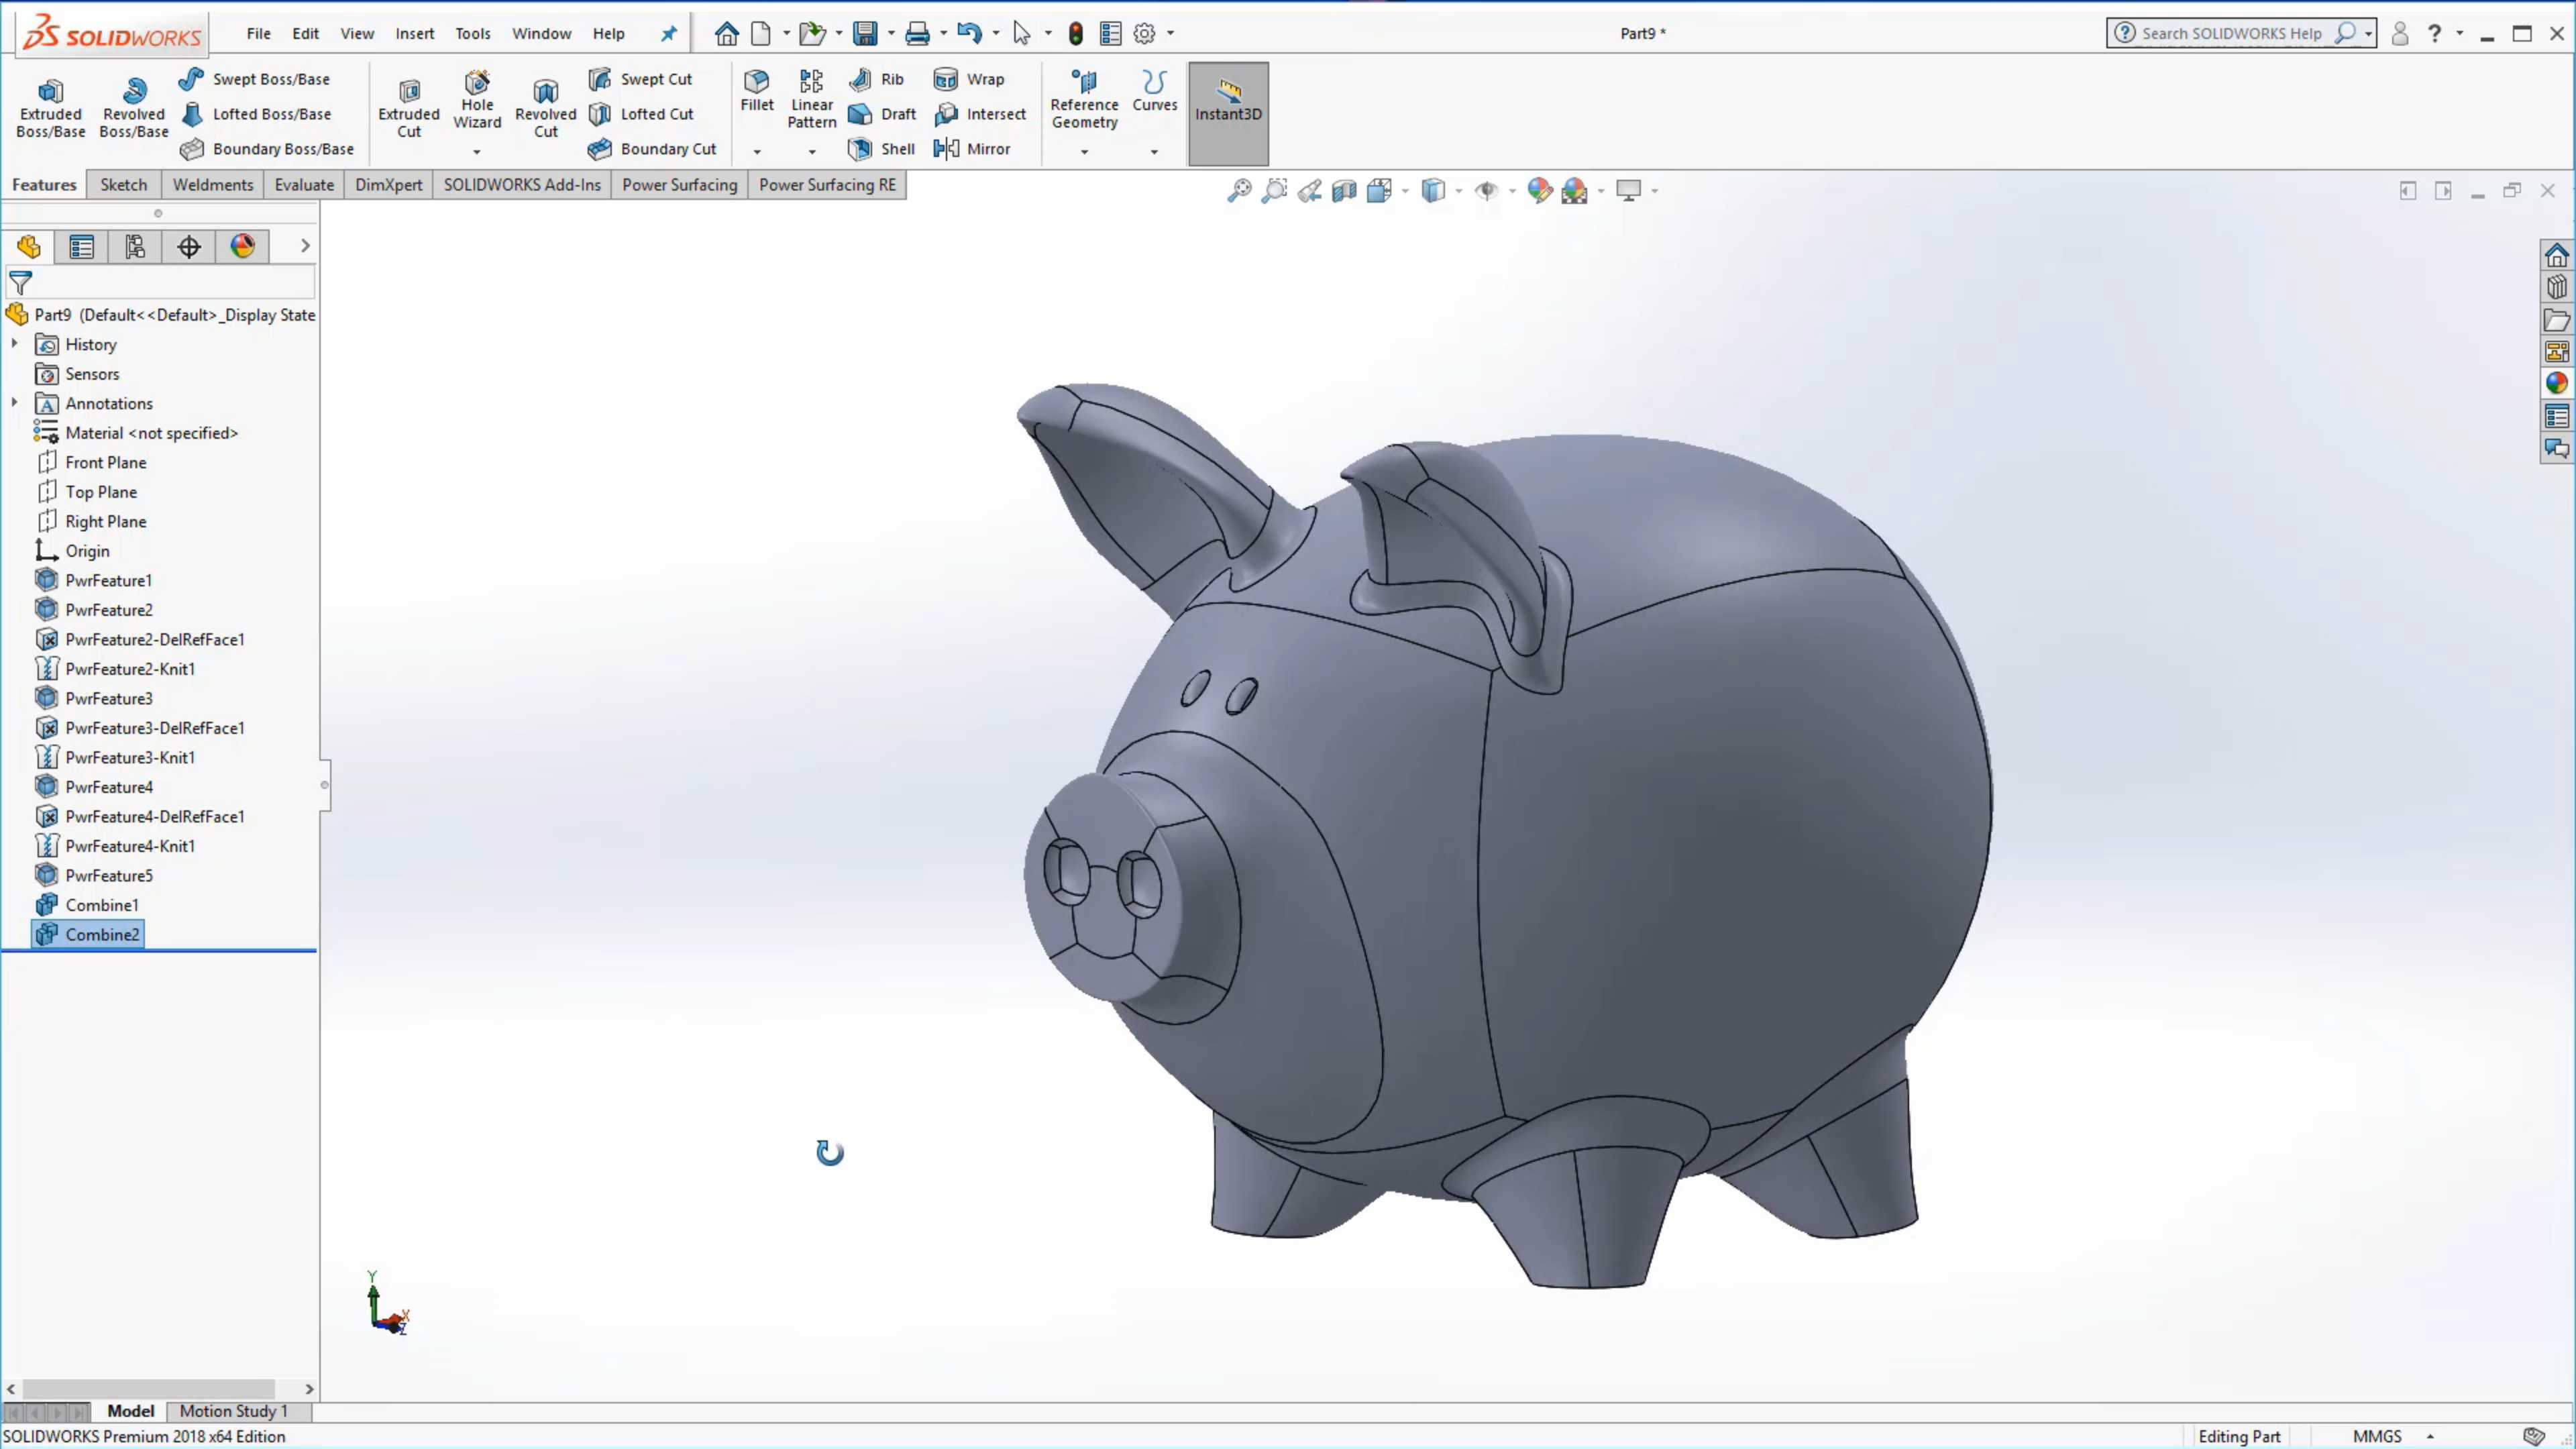The image size is (2576, 1449).
Task: Choose Lofted Boss/Base feature
Action: [256, 114]
